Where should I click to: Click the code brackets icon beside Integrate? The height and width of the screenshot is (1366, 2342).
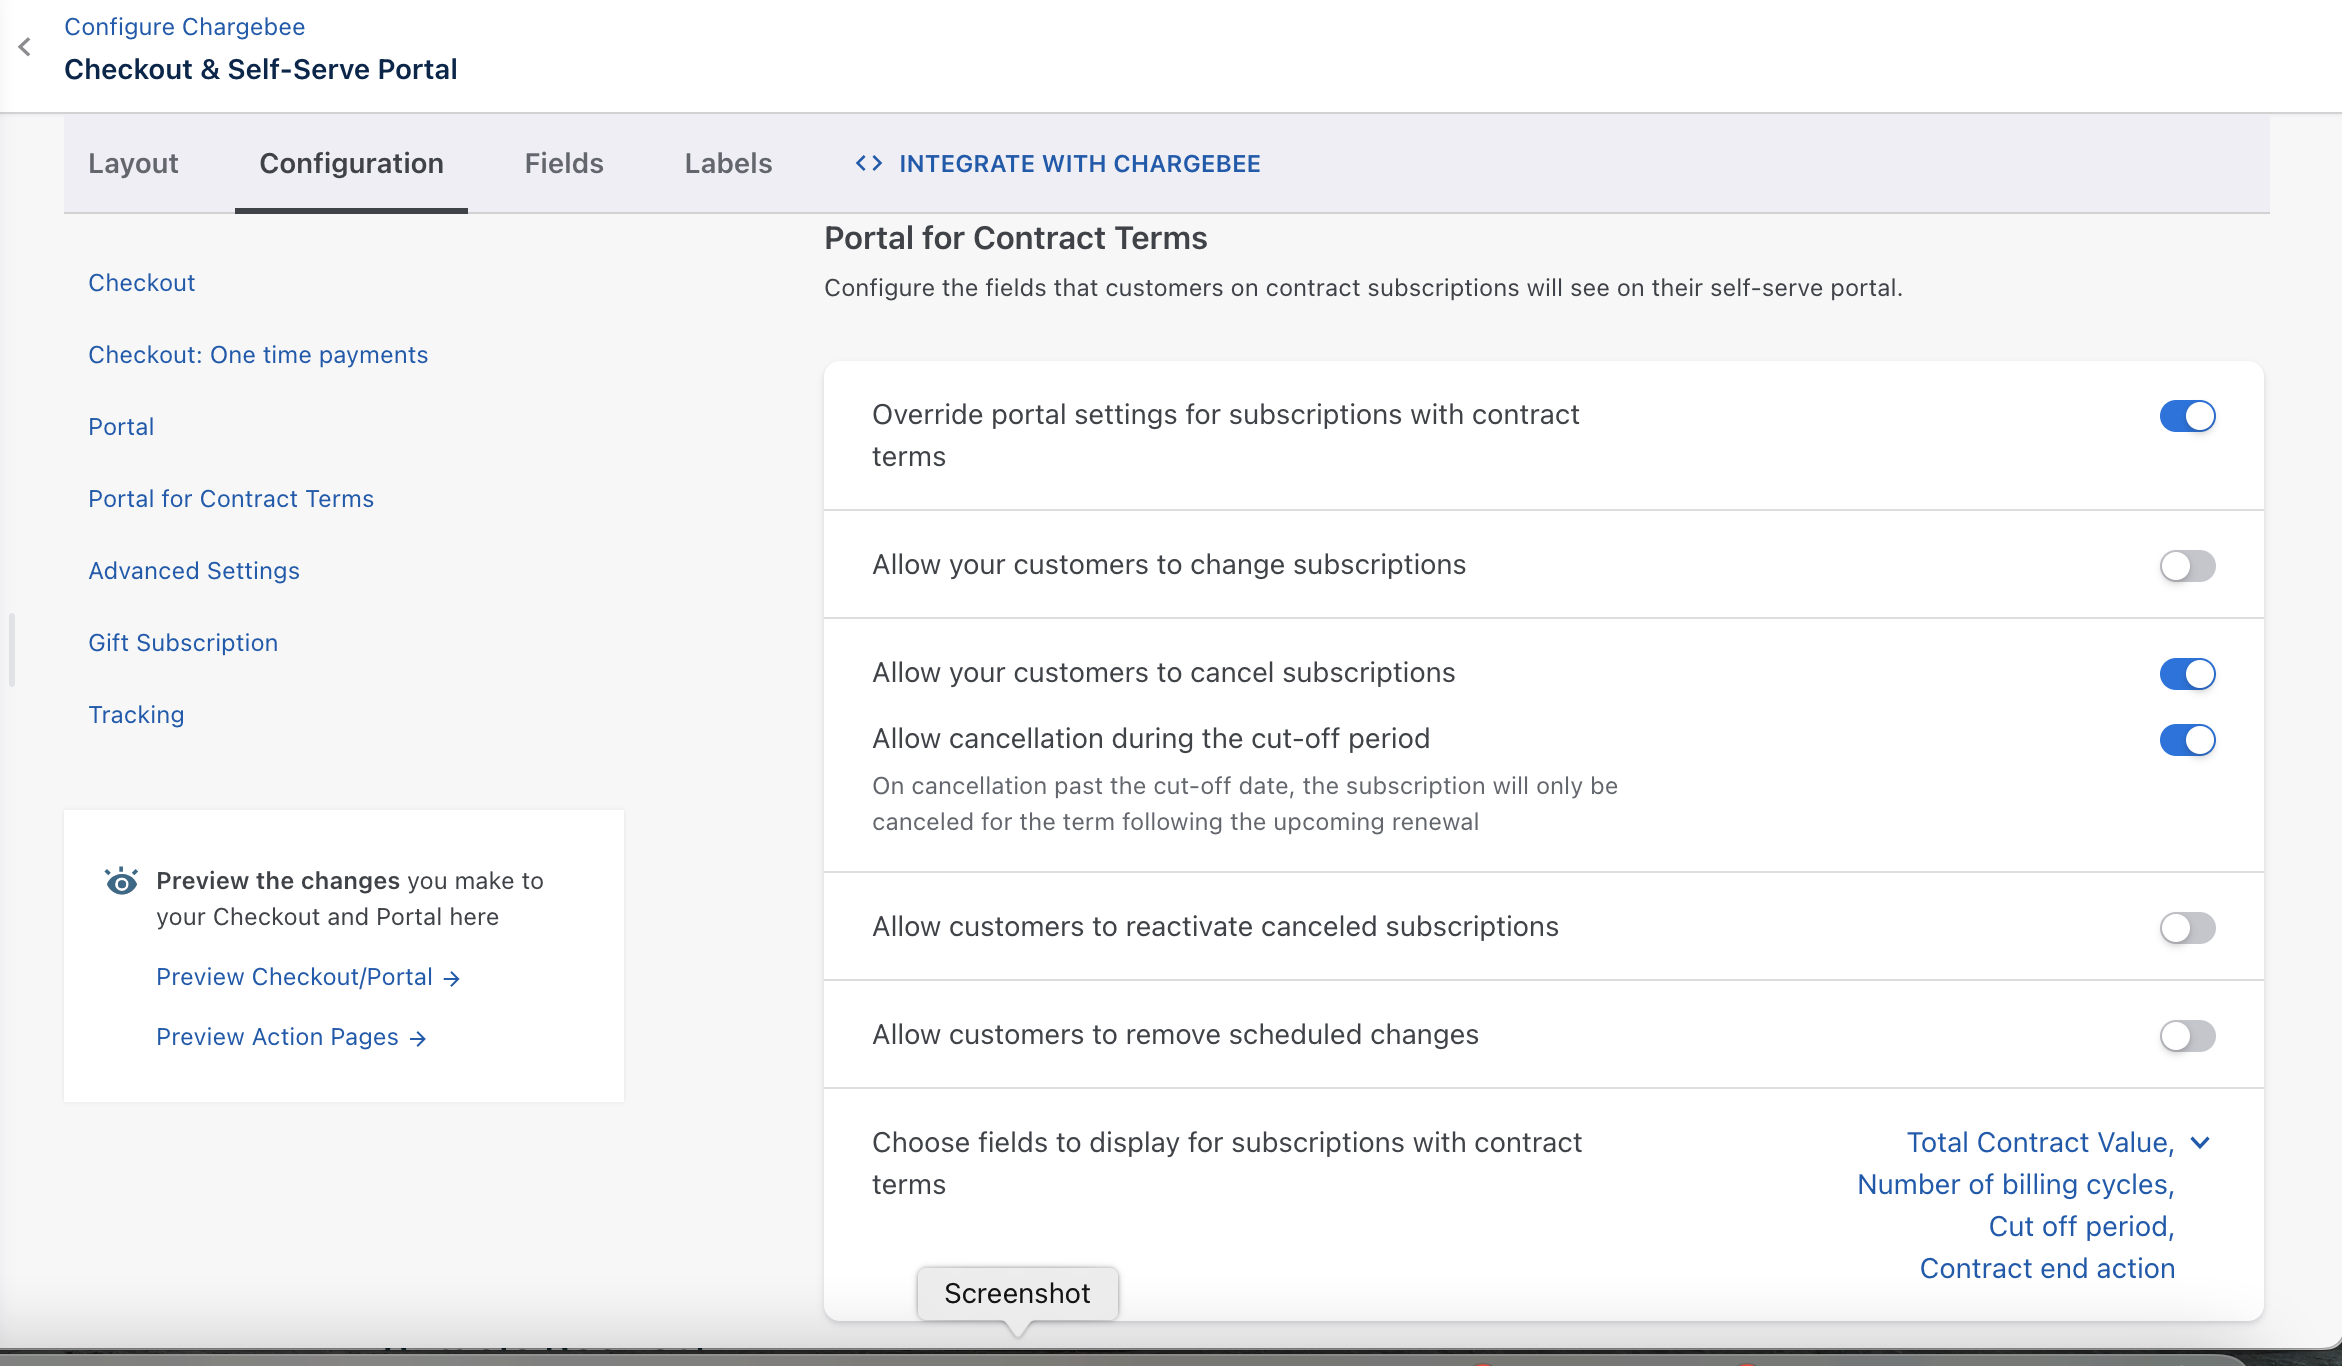click(x=868, y=163)
